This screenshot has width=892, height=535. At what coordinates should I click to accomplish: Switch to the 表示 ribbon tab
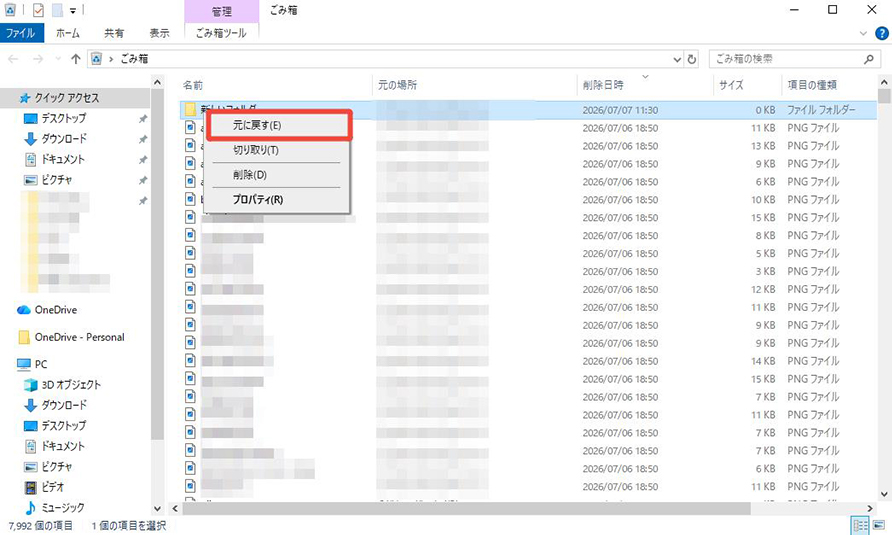159,33
